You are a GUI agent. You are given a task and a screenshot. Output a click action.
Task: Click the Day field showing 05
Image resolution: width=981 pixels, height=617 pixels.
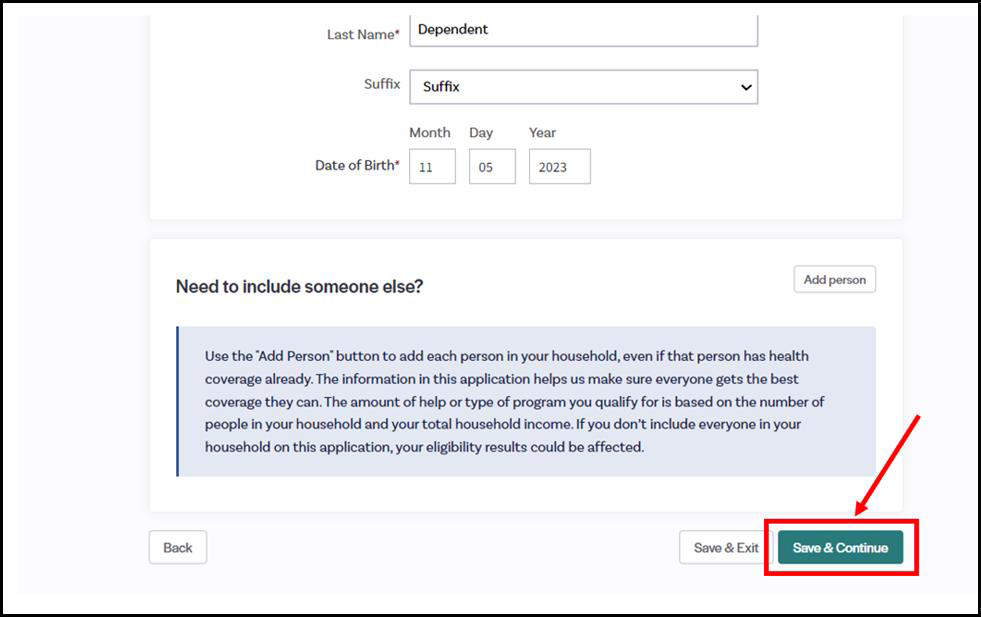coord(492,167)
